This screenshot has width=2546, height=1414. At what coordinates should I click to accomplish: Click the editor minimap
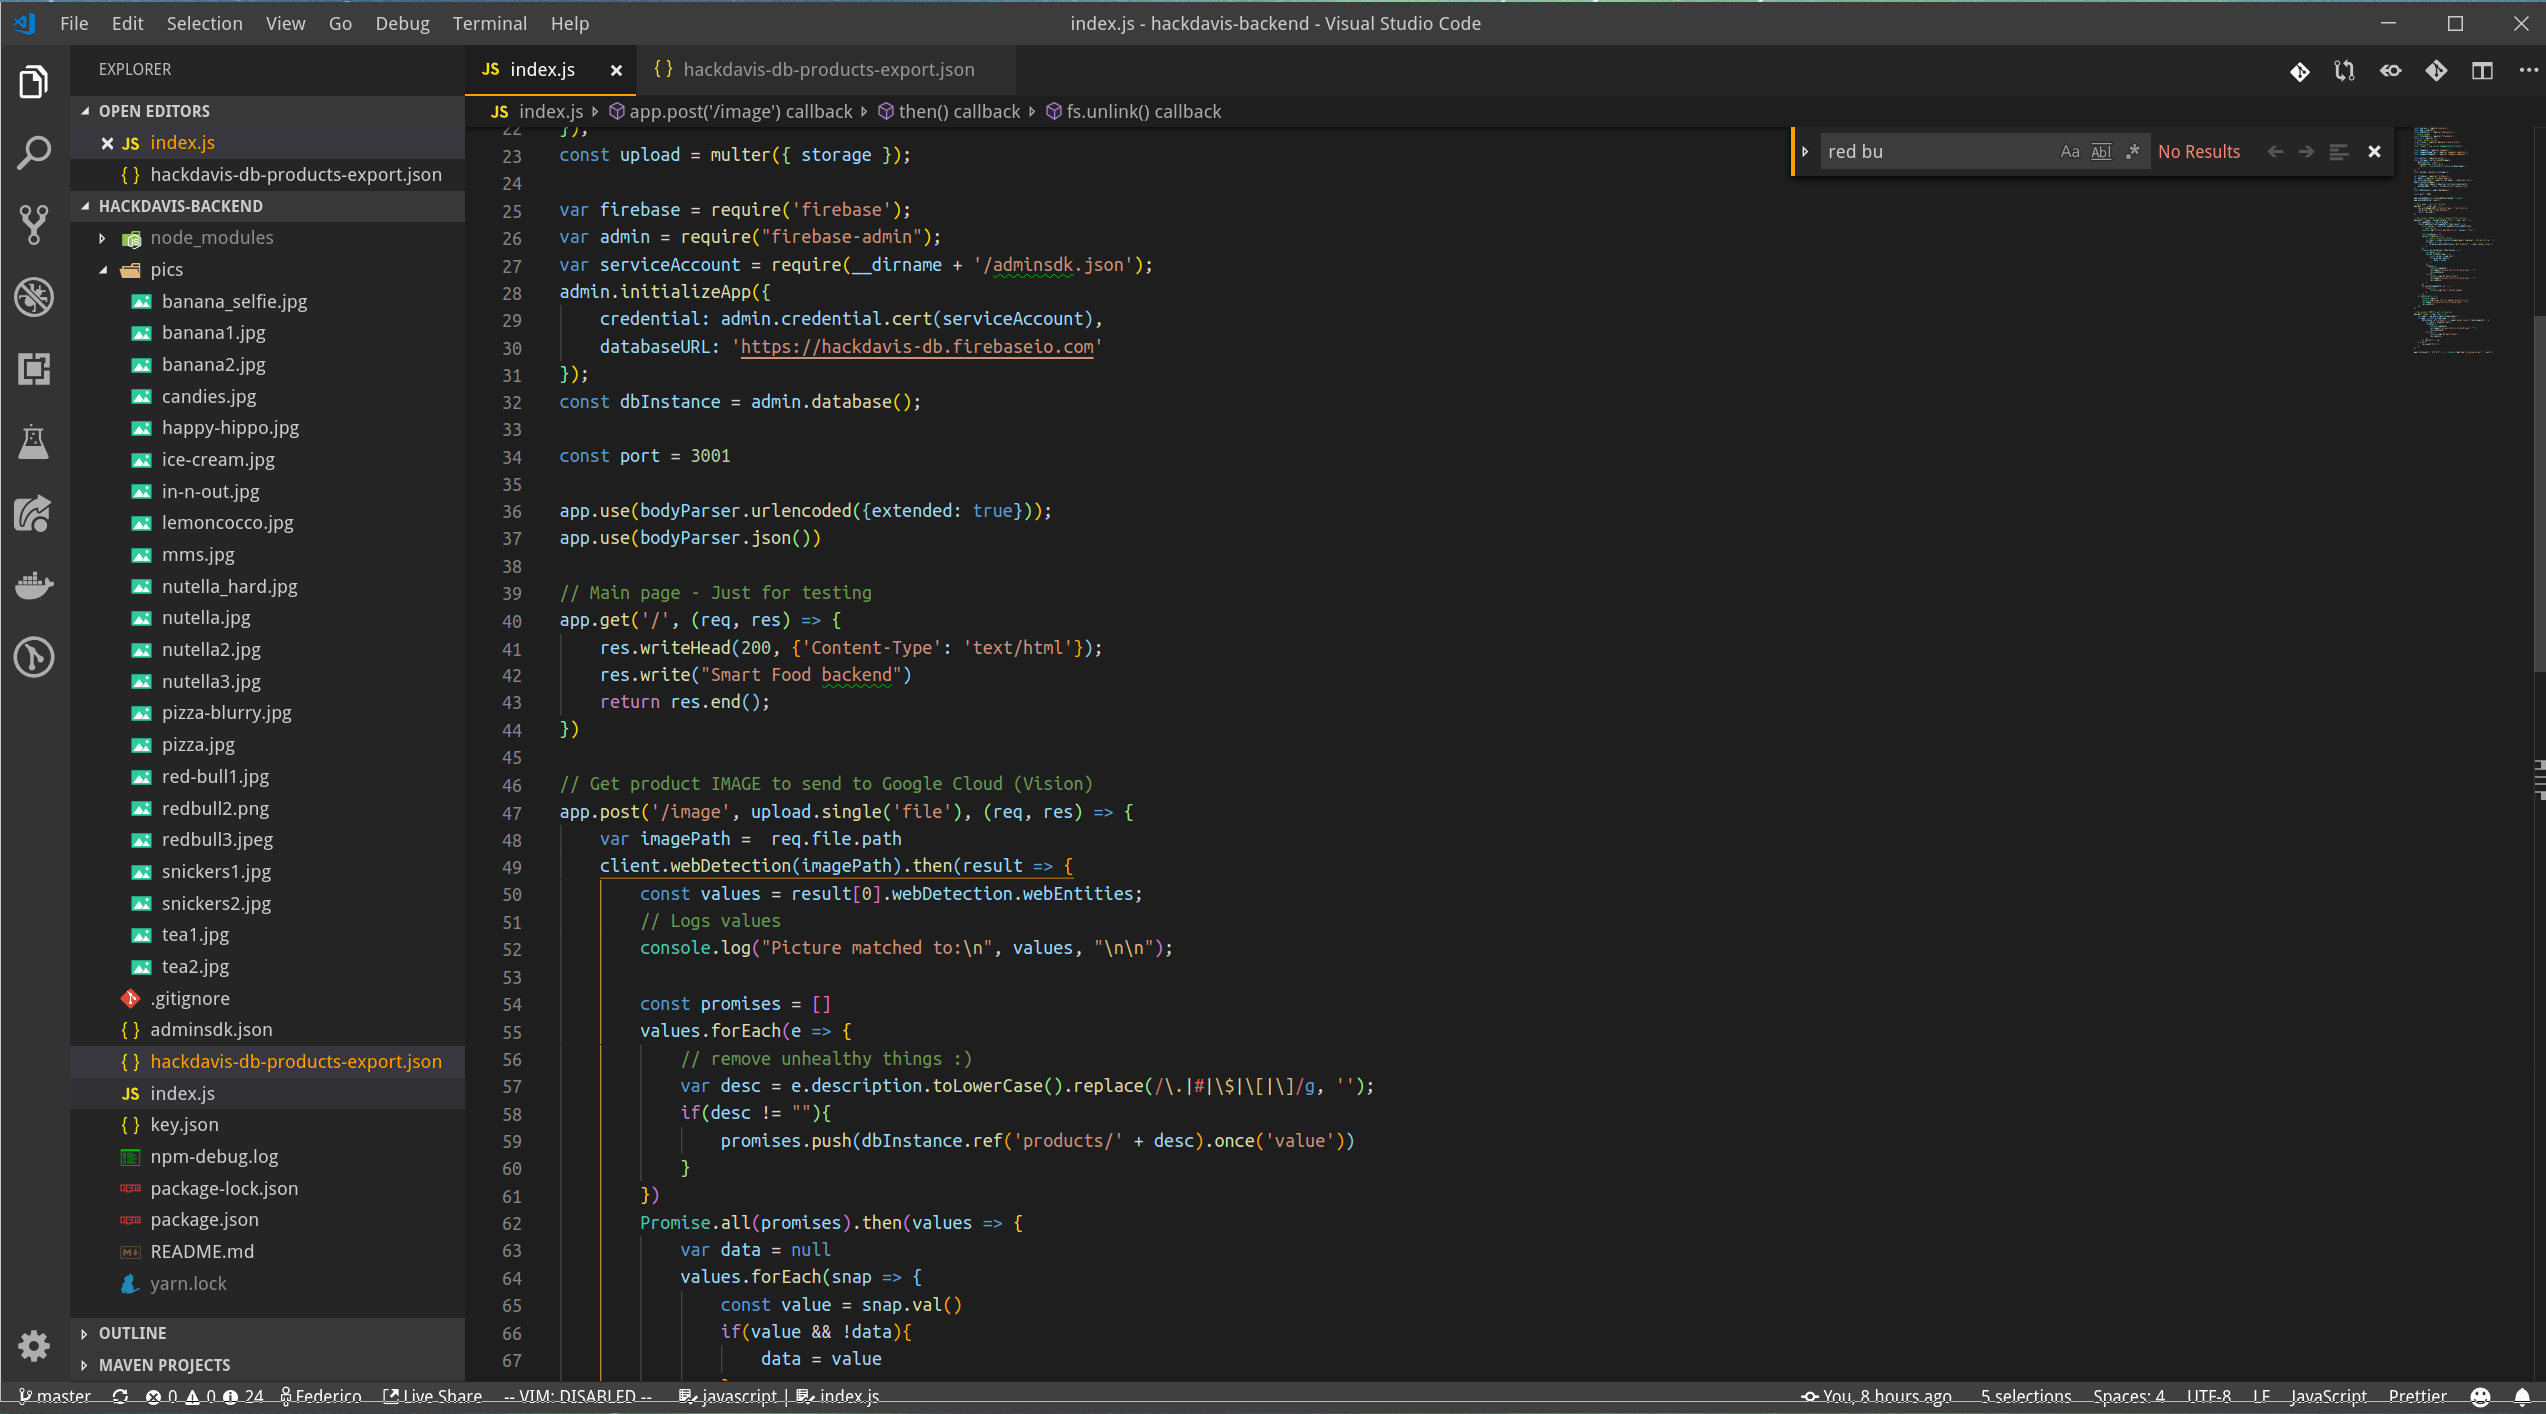[2452, 240]
